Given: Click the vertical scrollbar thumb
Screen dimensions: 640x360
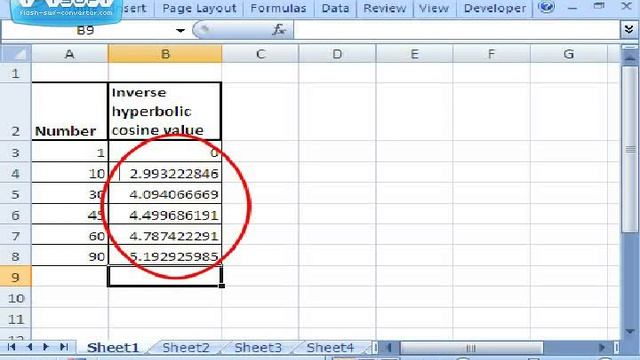Looking at the screenshot, I should 629,149.
